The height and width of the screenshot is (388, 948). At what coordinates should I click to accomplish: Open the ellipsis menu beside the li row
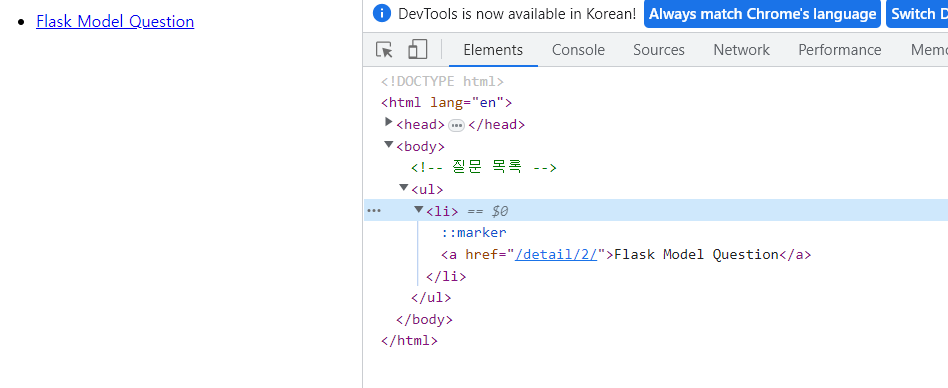(374, 210)
